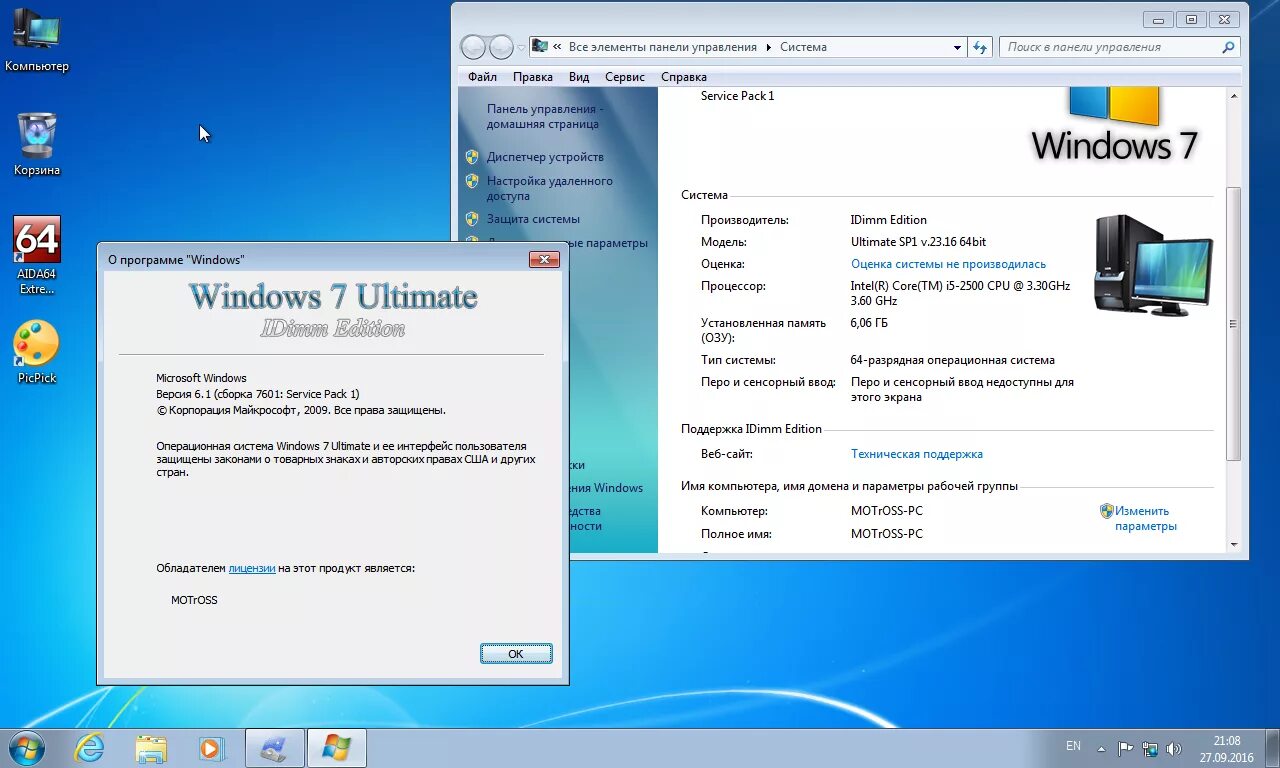Go back in Control Panel window
The image size is (1280, 768).
(473, 47)
